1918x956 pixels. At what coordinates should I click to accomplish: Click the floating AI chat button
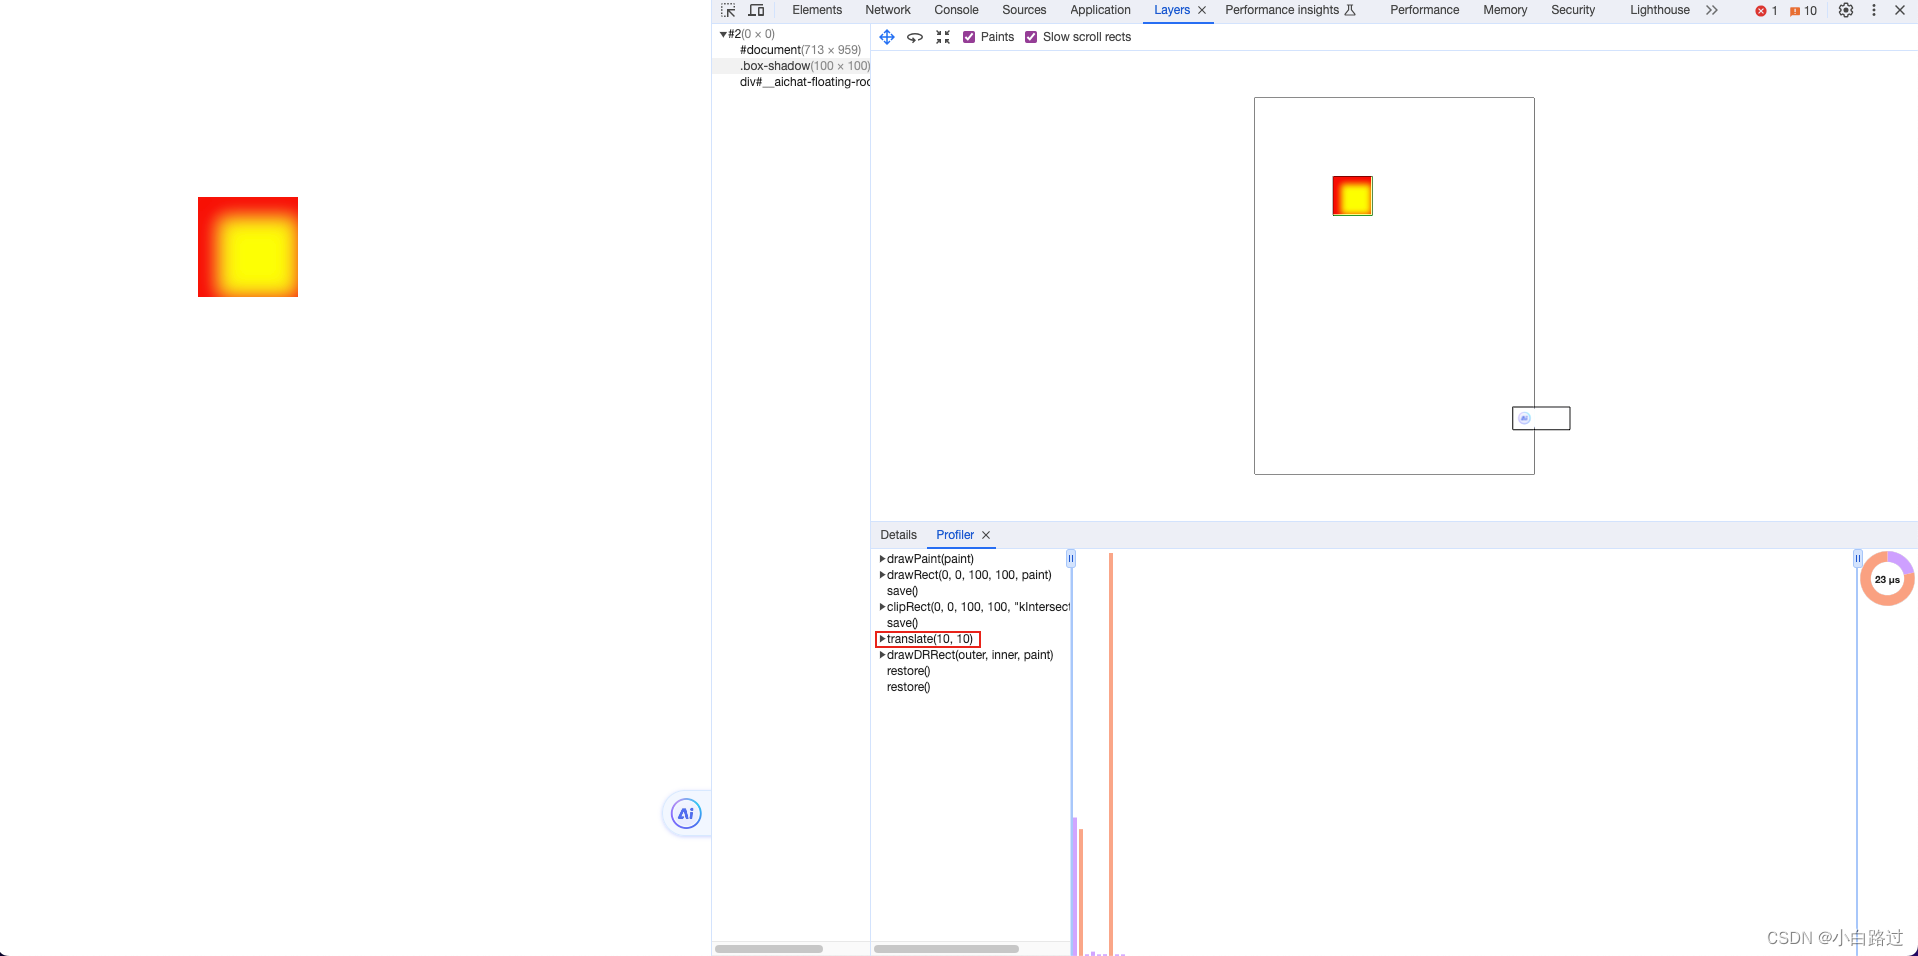click(x=686, y=814)
